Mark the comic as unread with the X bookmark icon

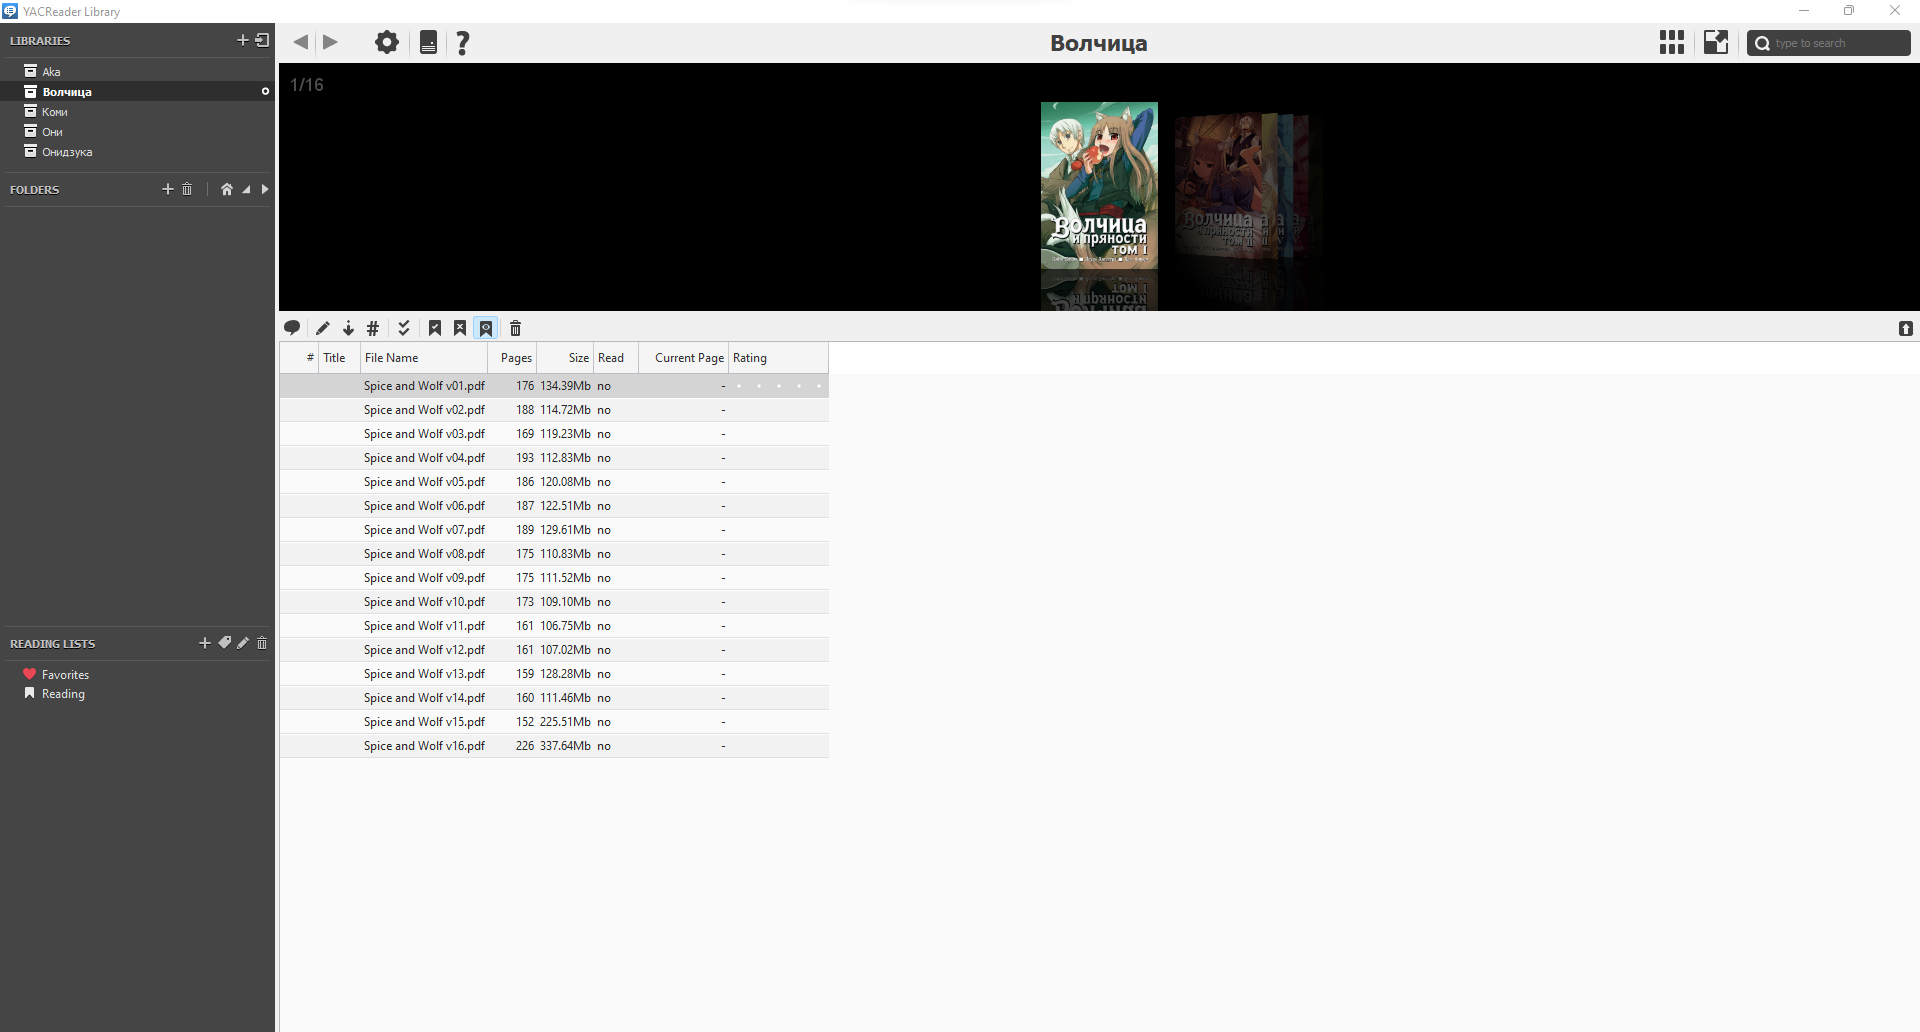click(x=460, y=328)
